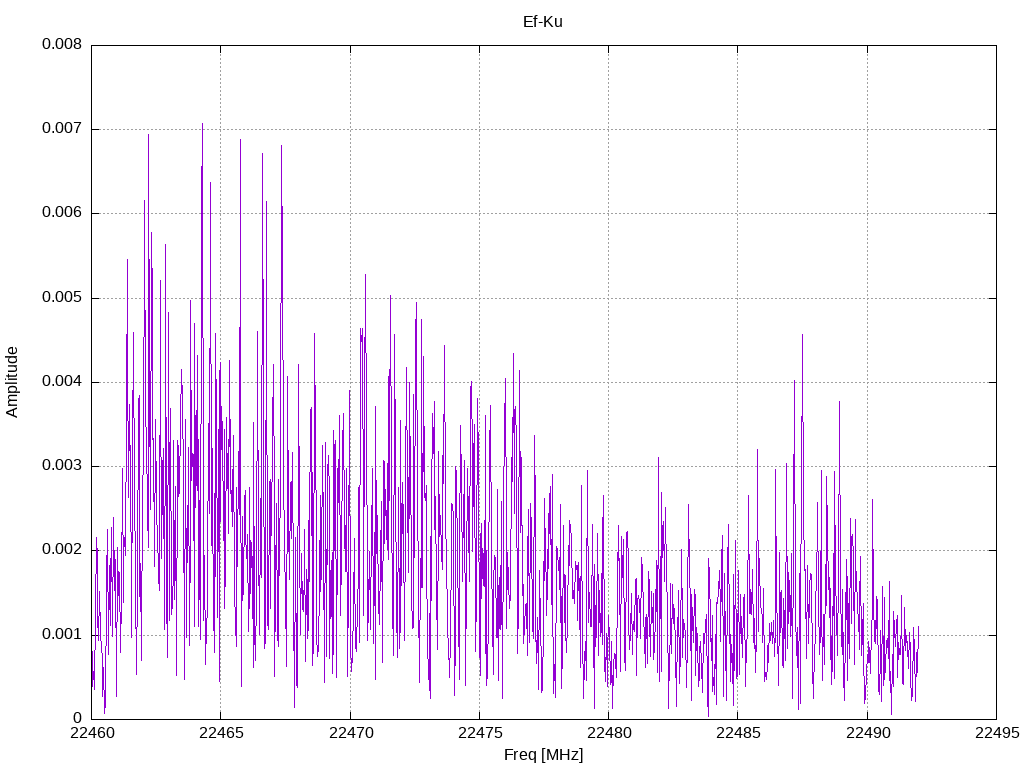This screenshot has width=1024, height=768.
Task: Click the 22495 x-axis tick label
Action: pyautogui.click(x=997, y=733)
